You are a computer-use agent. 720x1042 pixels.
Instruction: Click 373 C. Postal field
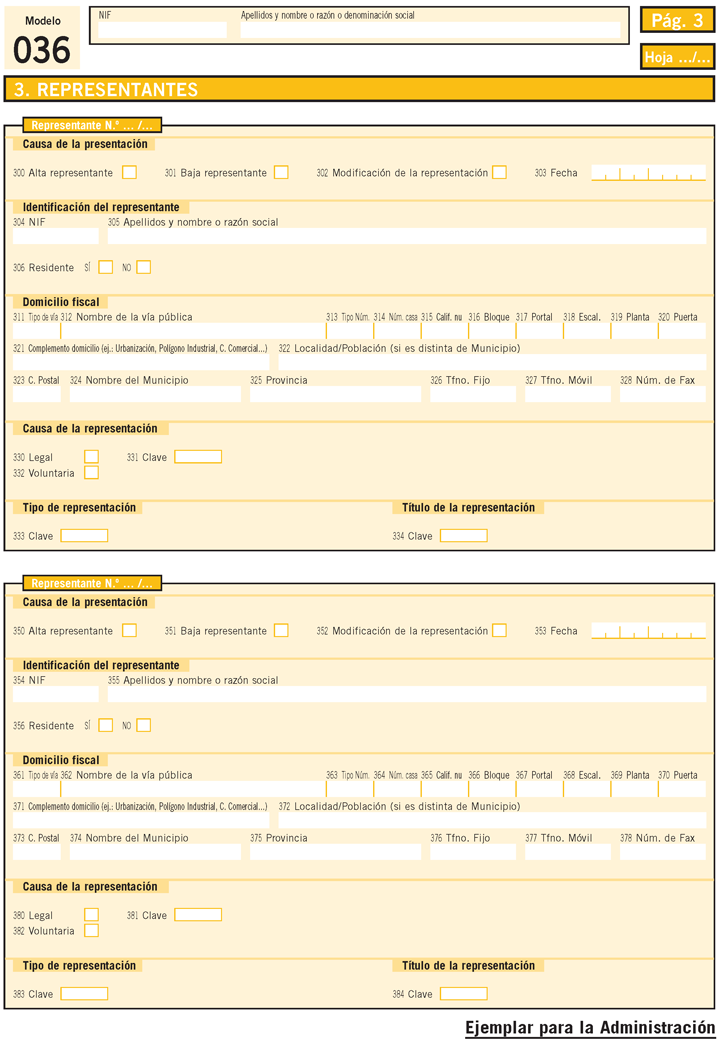click(37, 852)
